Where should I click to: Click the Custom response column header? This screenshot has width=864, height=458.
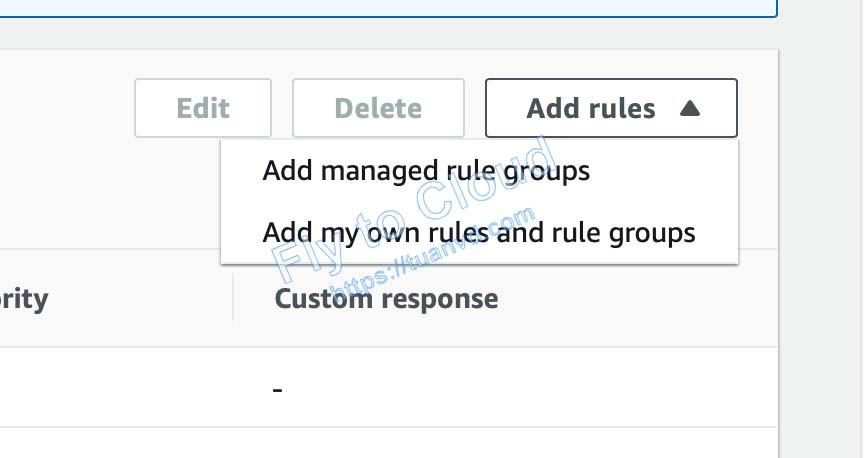point(386,298)
